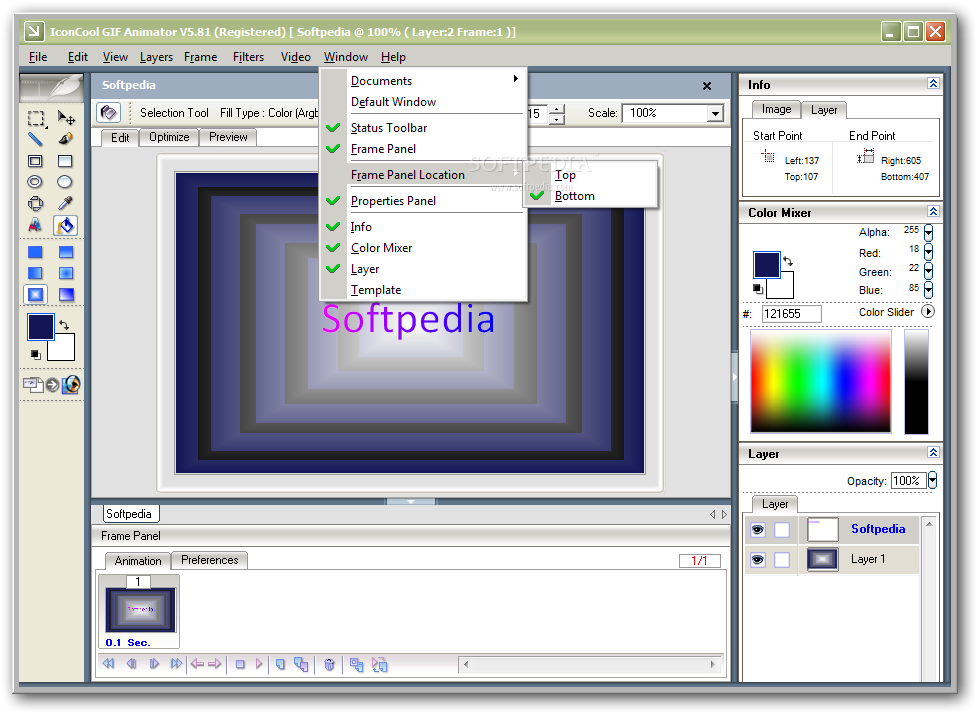Screen dimensions: 978x714
Task: Select the paint bucket fill tool
Action: (65, 225)
